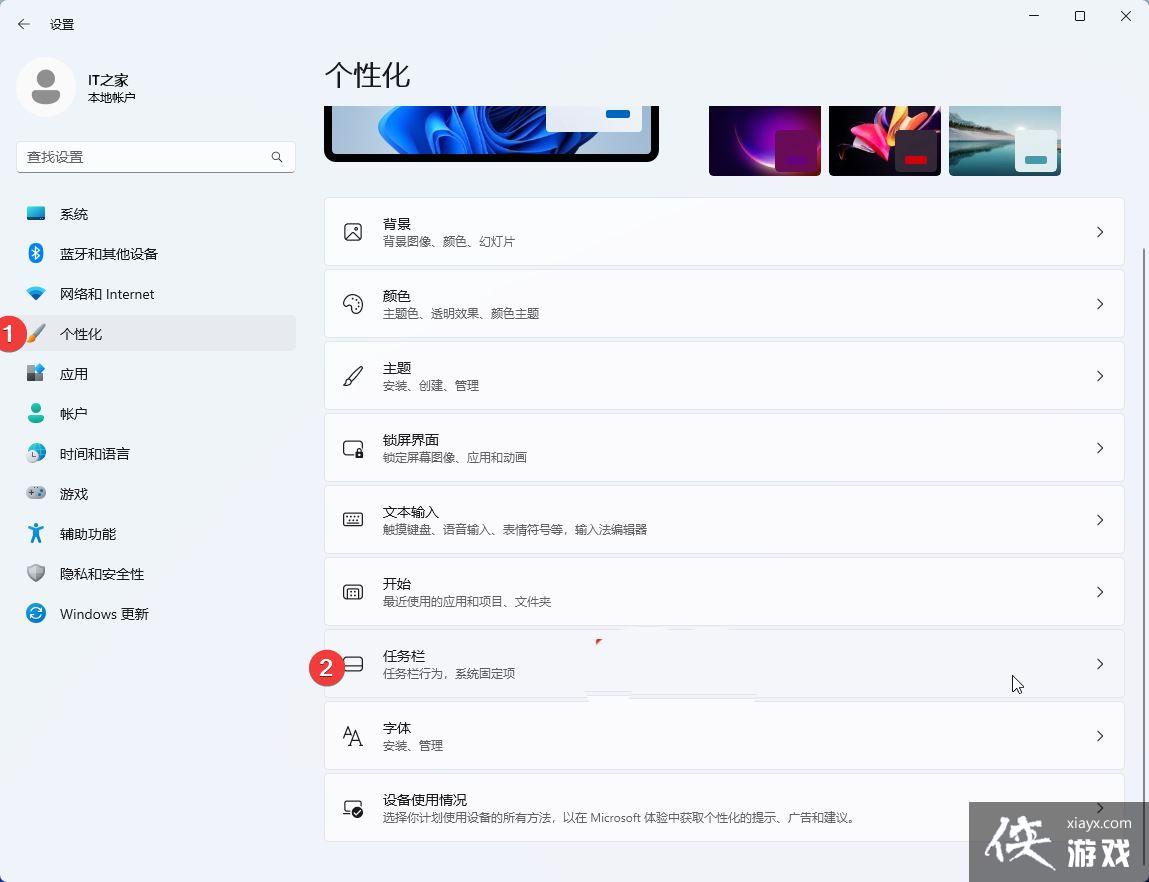This screenshot has width=1149, height=882.
Task: Select the Windows bloom desktop preview thumbnail
Action: pos(491,130)
